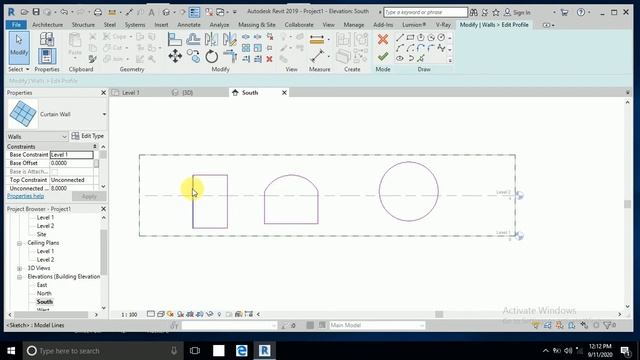Viewport: 640px width, 360px height.
Task: Expand the Draw gallery with the bottom arrow
Action: pos(450,60)
